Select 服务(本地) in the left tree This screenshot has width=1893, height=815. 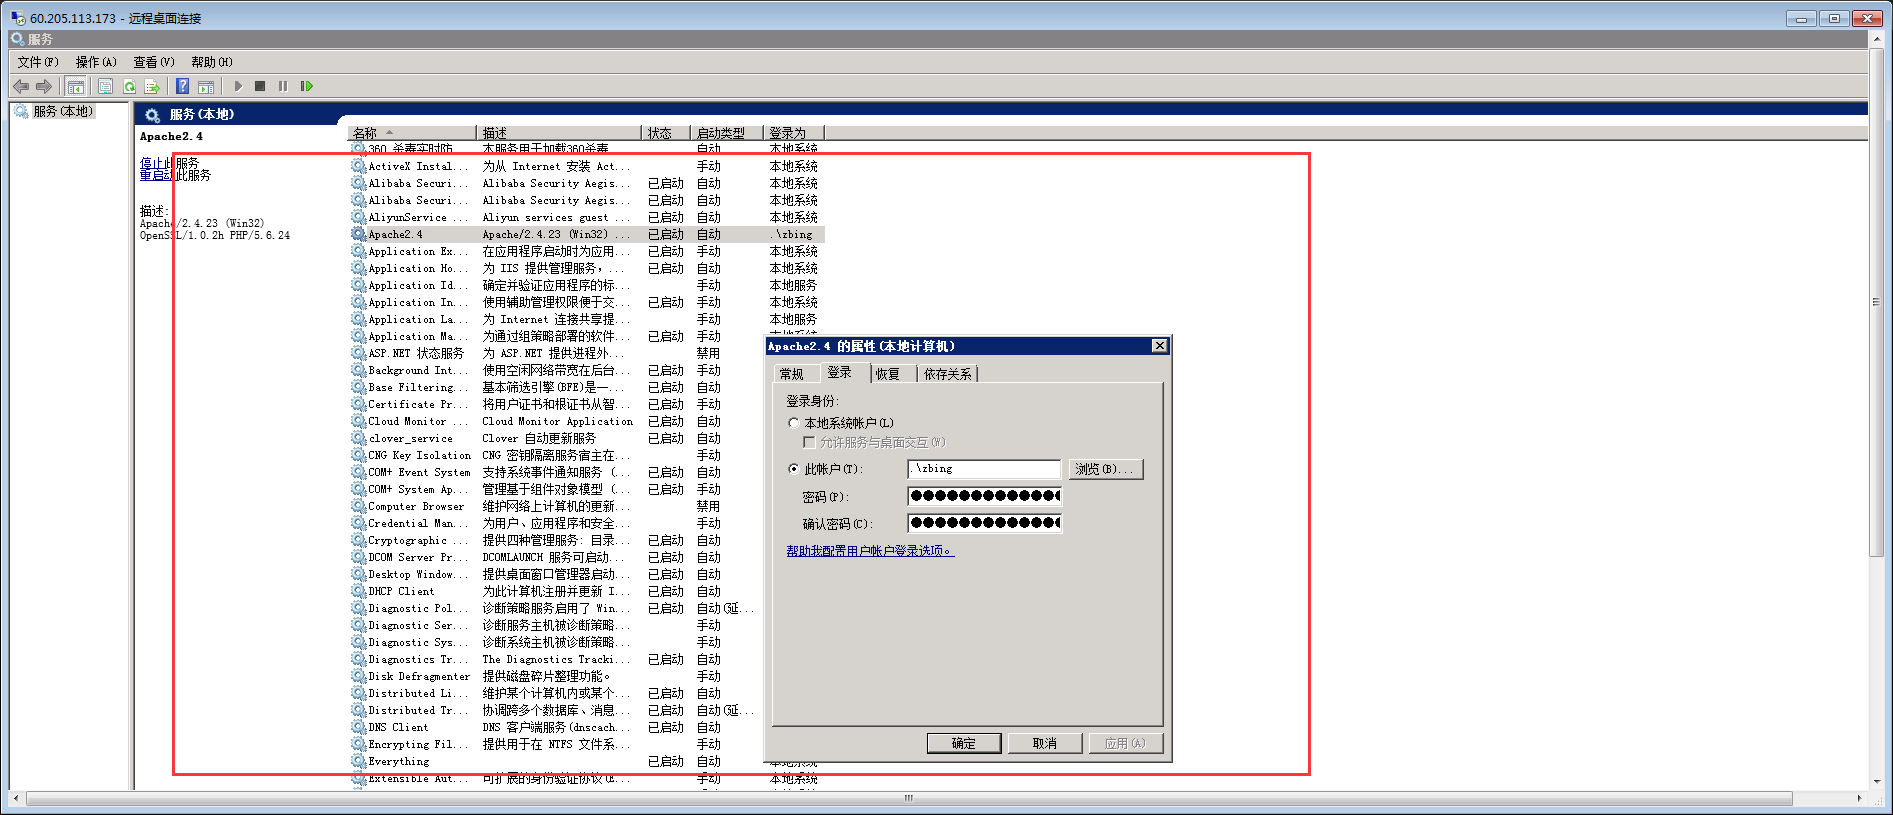coord(62,111)
